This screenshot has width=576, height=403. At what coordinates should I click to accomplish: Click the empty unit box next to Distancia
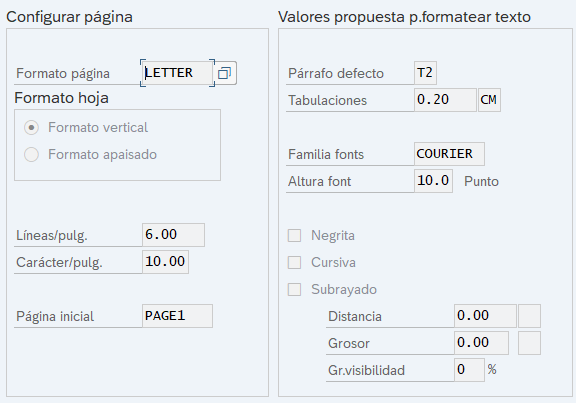529,316
